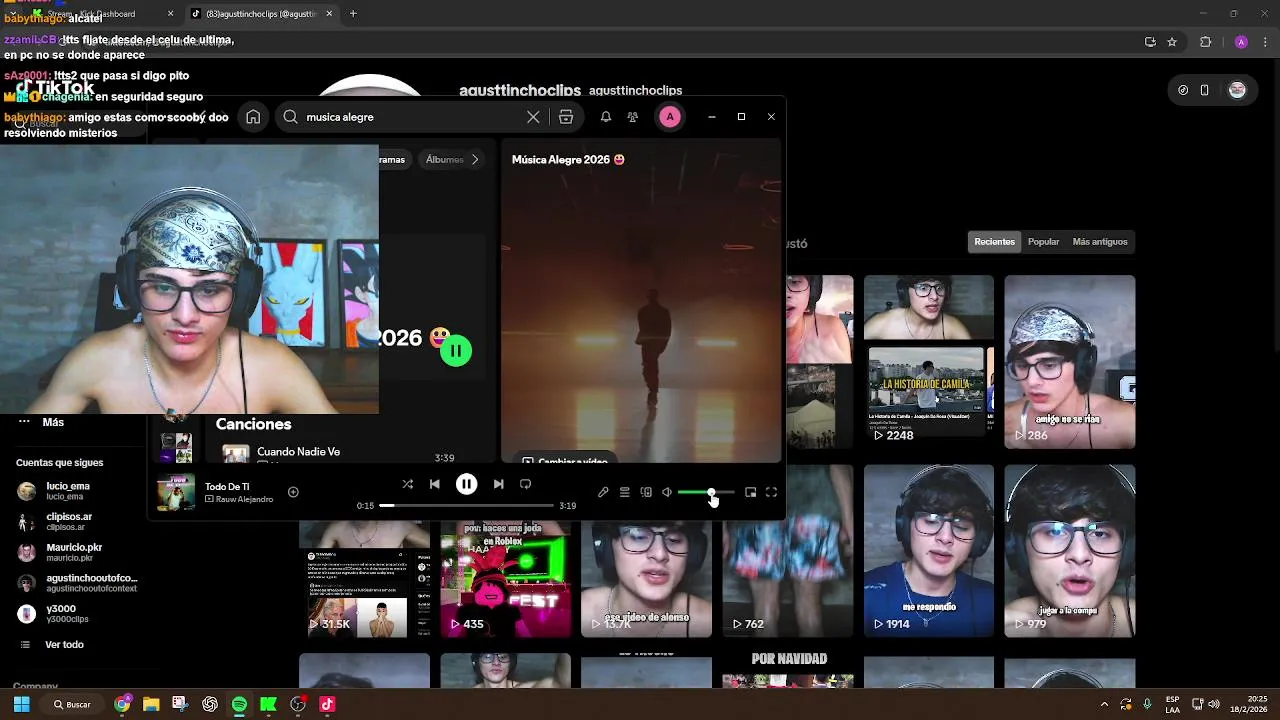Screen dimensions: 1280x720
Task: Open TikTok video with 286 views
Action: [x=1070, y=362]
